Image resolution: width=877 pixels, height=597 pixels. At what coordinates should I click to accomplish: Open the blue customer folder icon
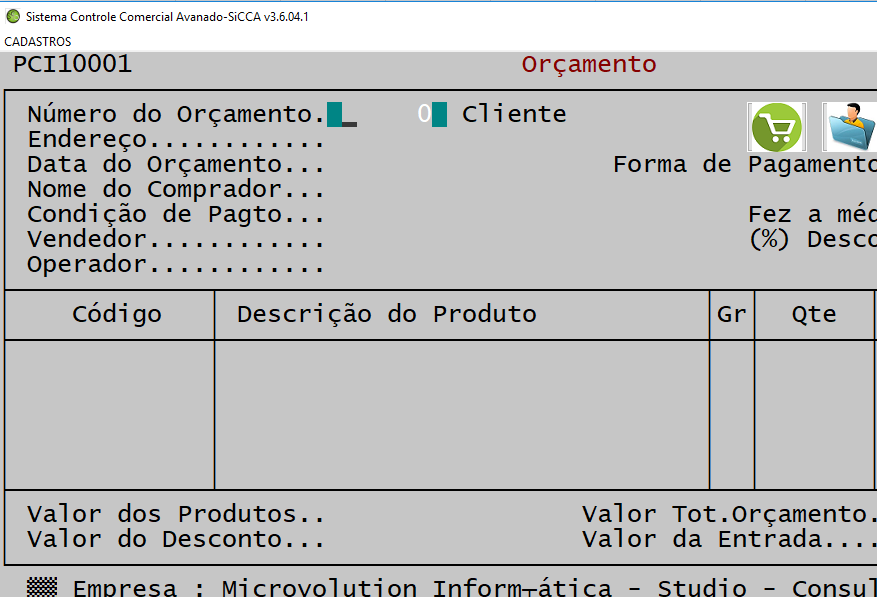[850, 127]
